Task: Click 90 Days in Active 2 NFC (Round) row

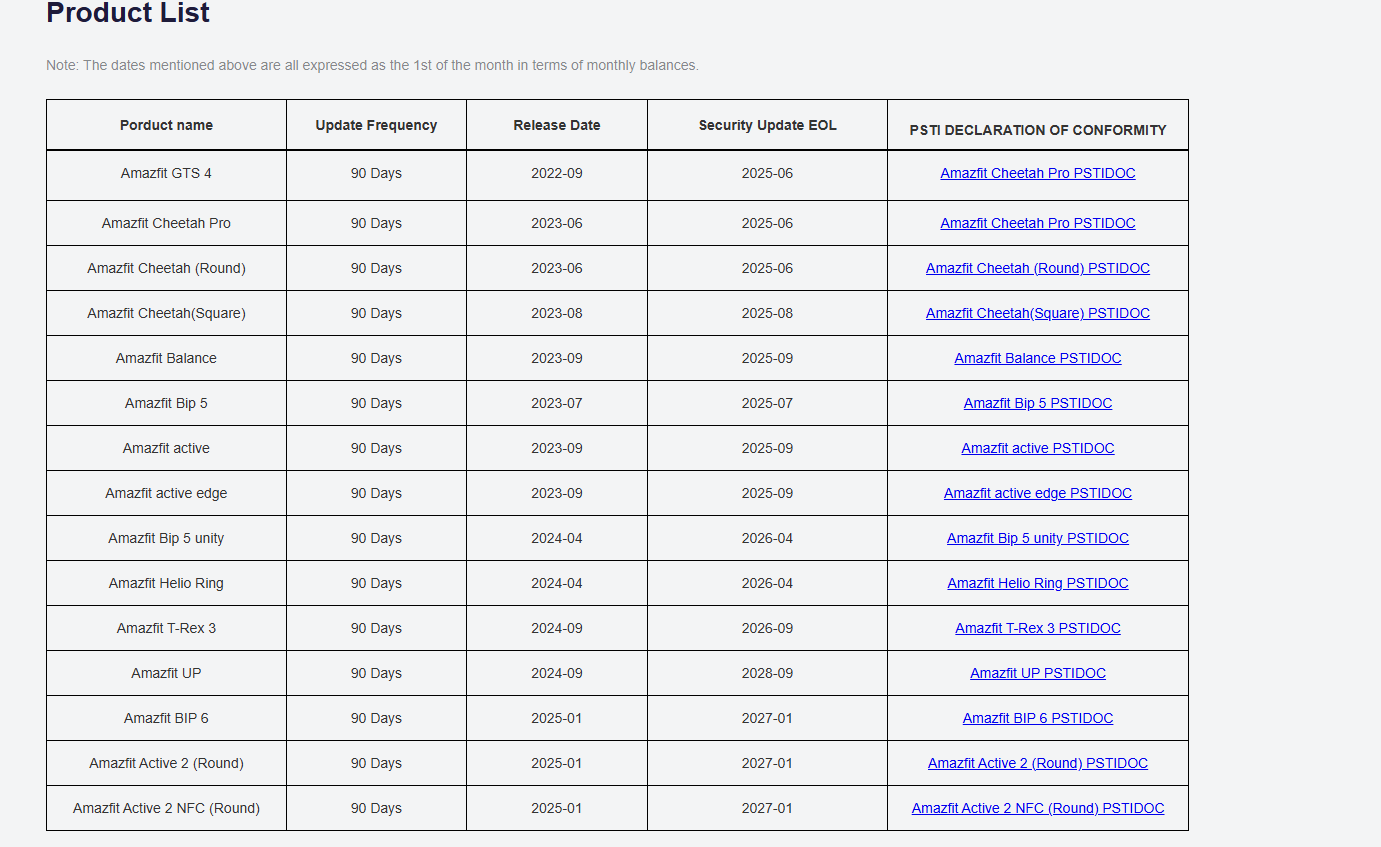Action: pos(376,808)
